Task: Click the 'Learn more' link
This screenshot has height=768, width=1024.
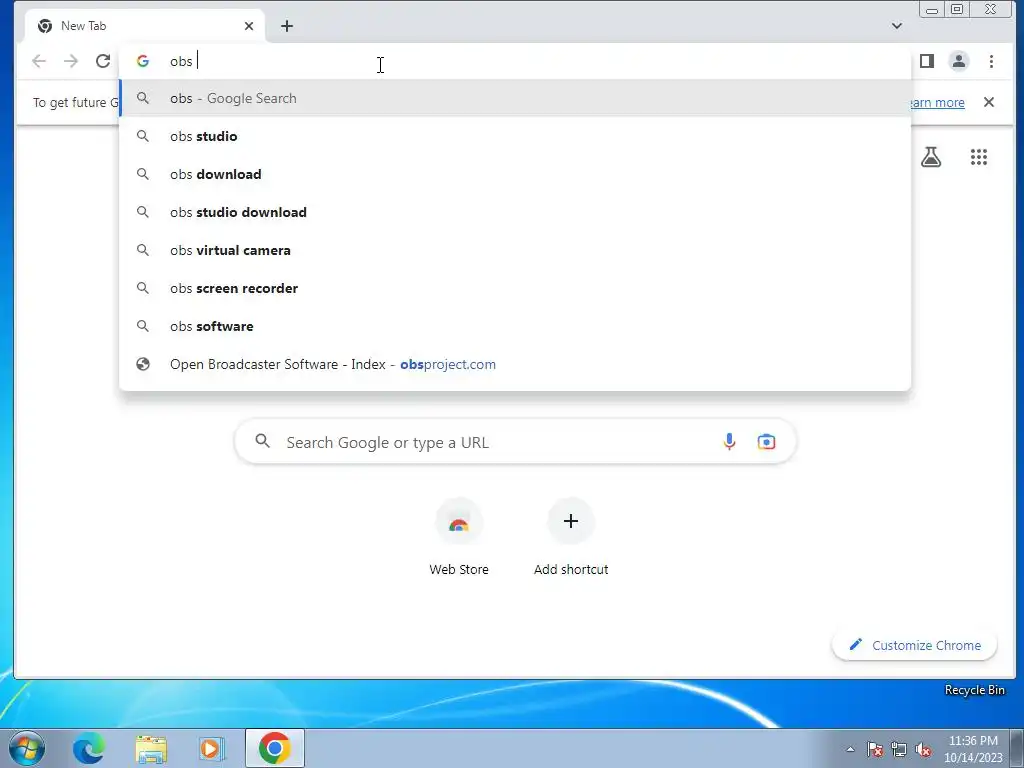Action: pyautogui.click(x=937, y=103)
